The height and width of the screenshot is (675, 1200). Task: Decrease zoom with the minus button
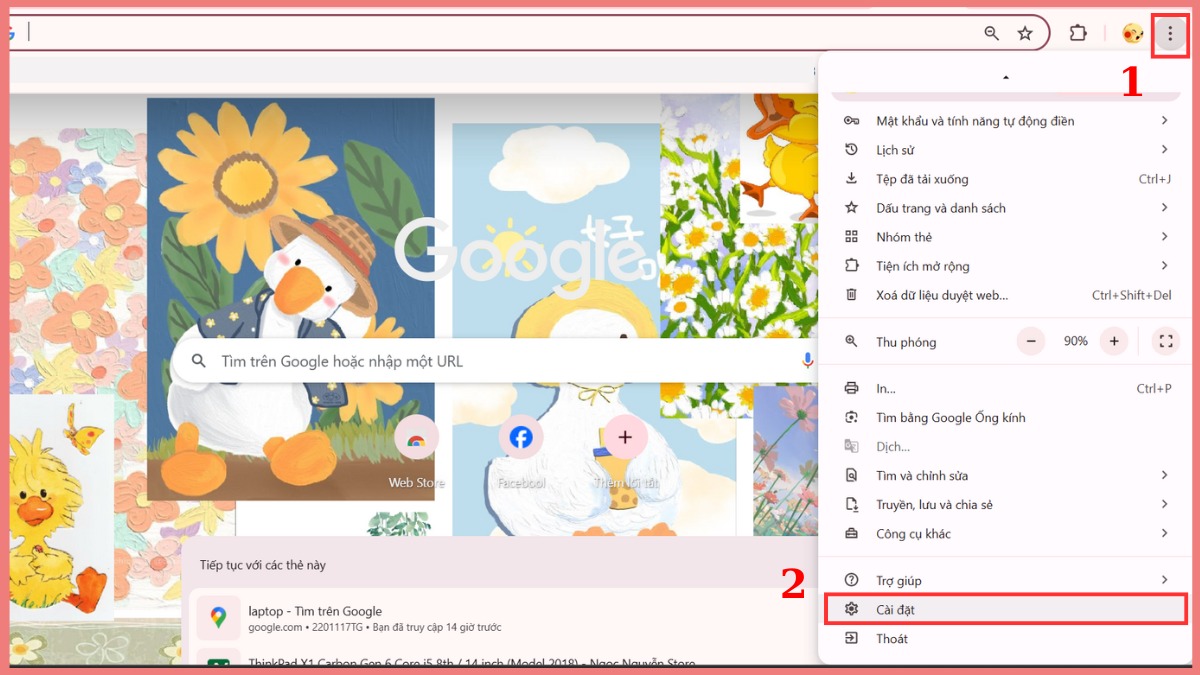(1030, 341)
